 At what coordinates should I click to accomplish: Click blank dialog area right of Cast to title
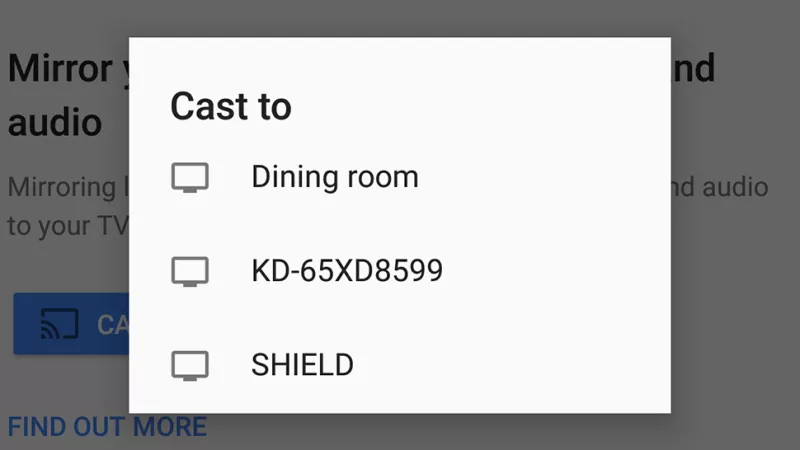(481, 106)
